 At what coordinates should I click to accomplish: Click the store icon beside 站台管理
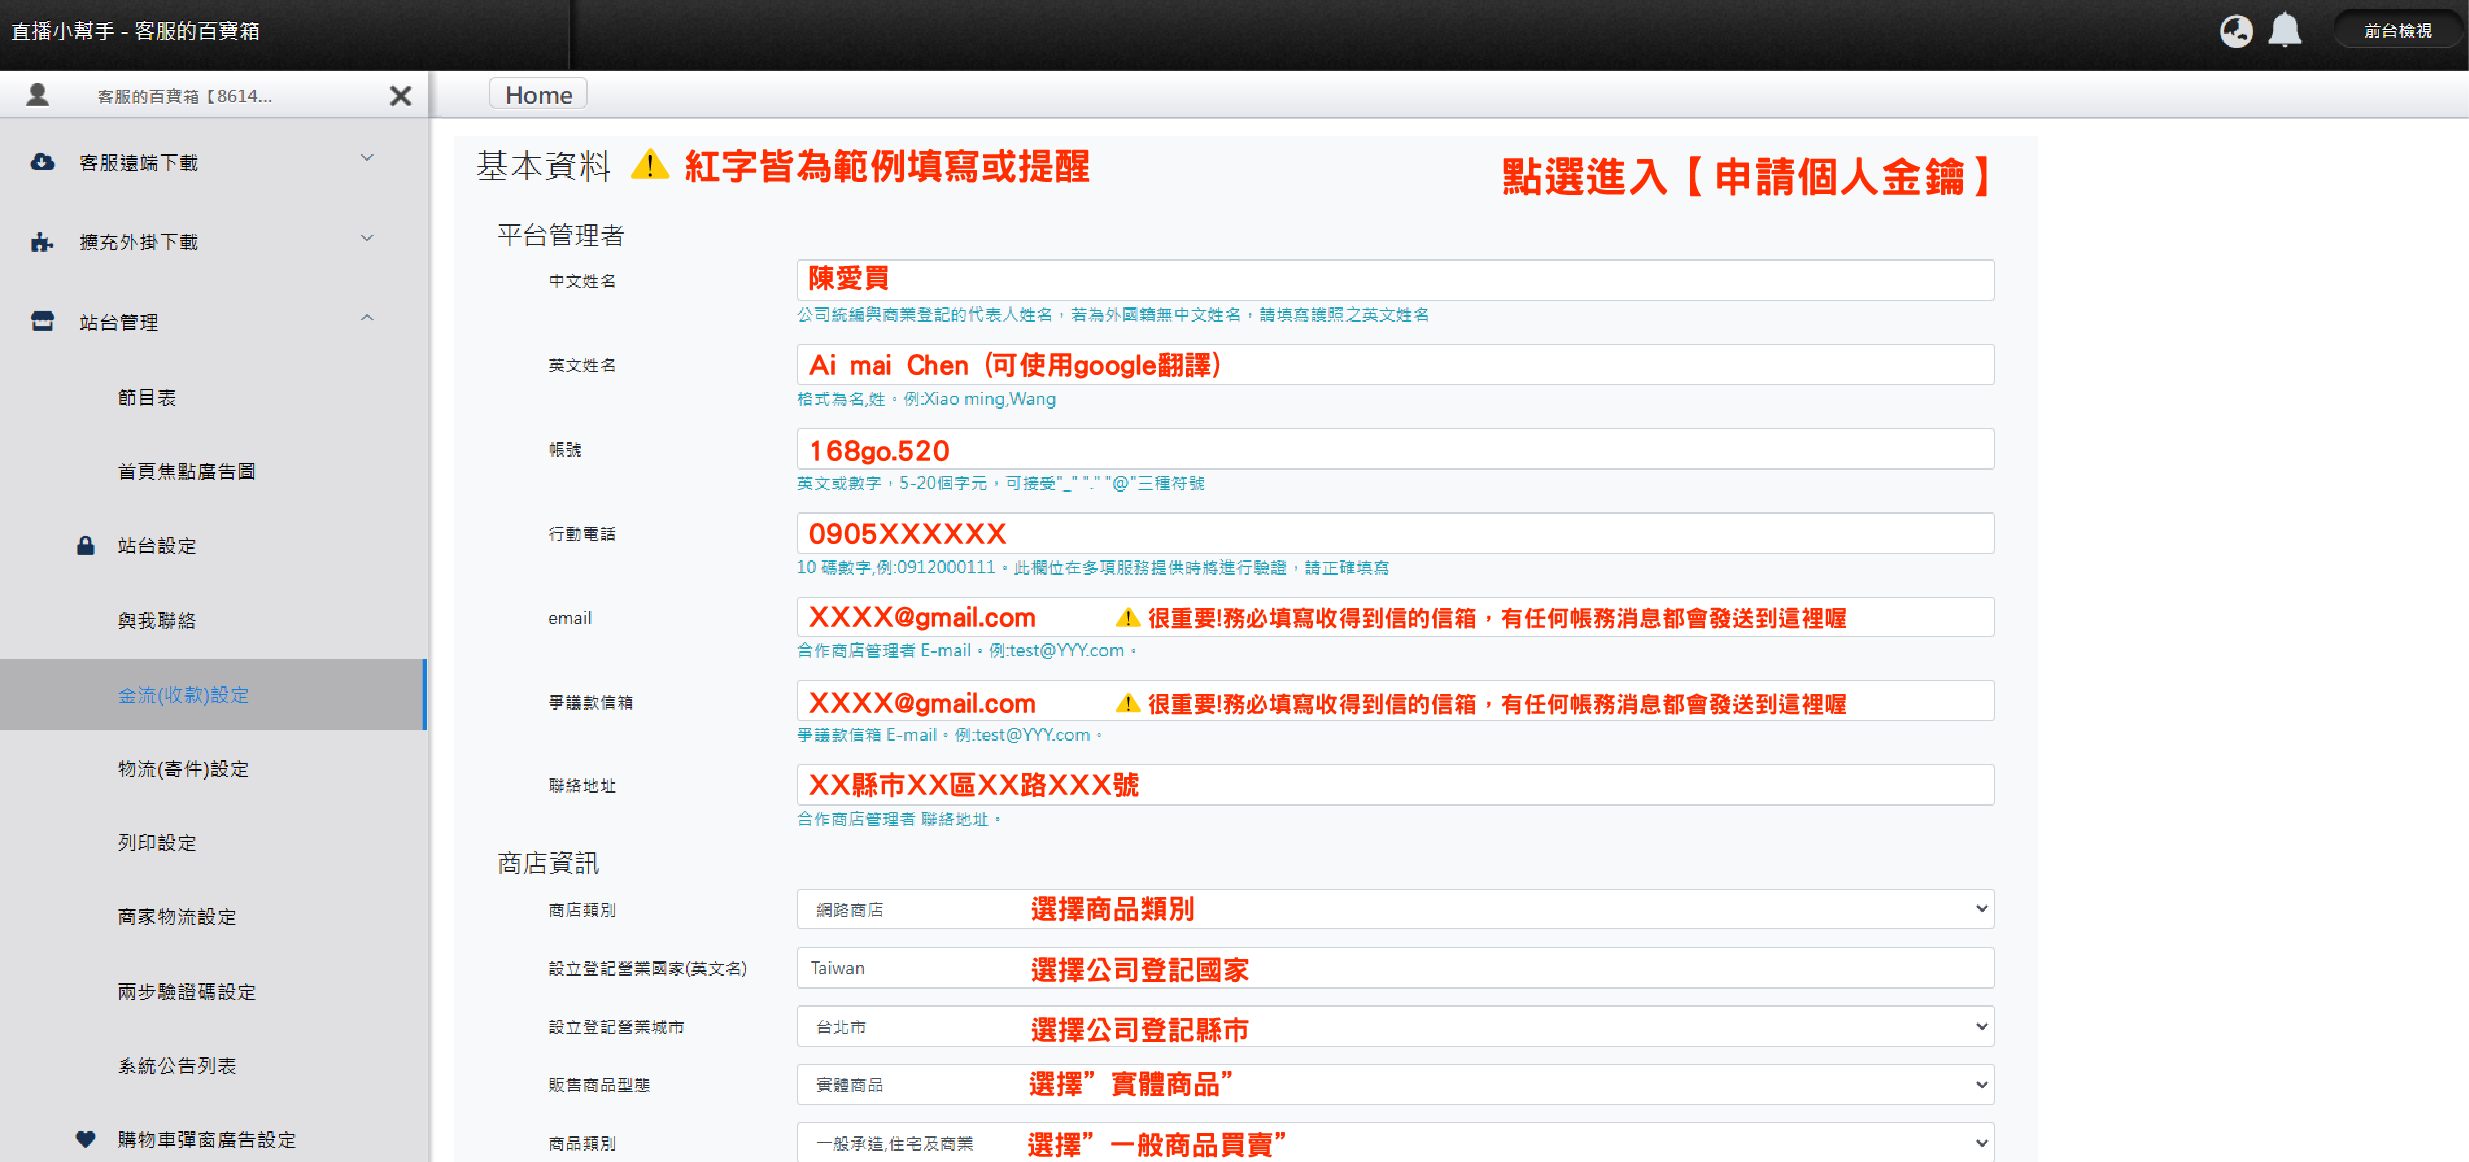42,322
